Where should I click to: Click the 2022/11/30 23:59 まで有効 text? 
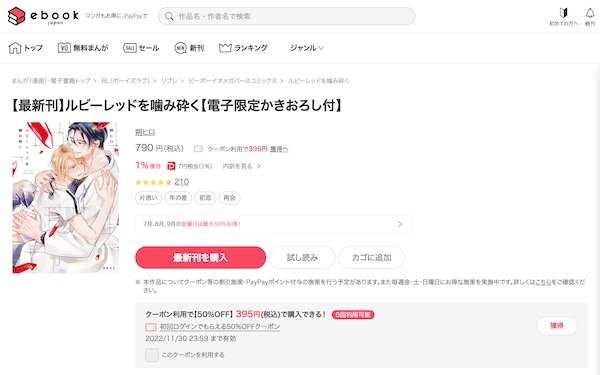(191, 339)
